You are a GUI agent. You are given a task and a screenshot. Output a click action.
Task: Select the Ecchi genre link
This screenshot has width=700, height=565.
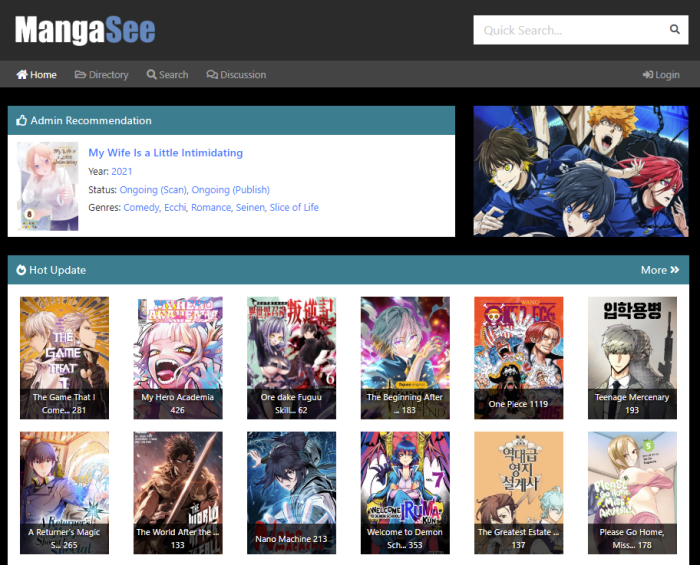click(x=175, y=208)
